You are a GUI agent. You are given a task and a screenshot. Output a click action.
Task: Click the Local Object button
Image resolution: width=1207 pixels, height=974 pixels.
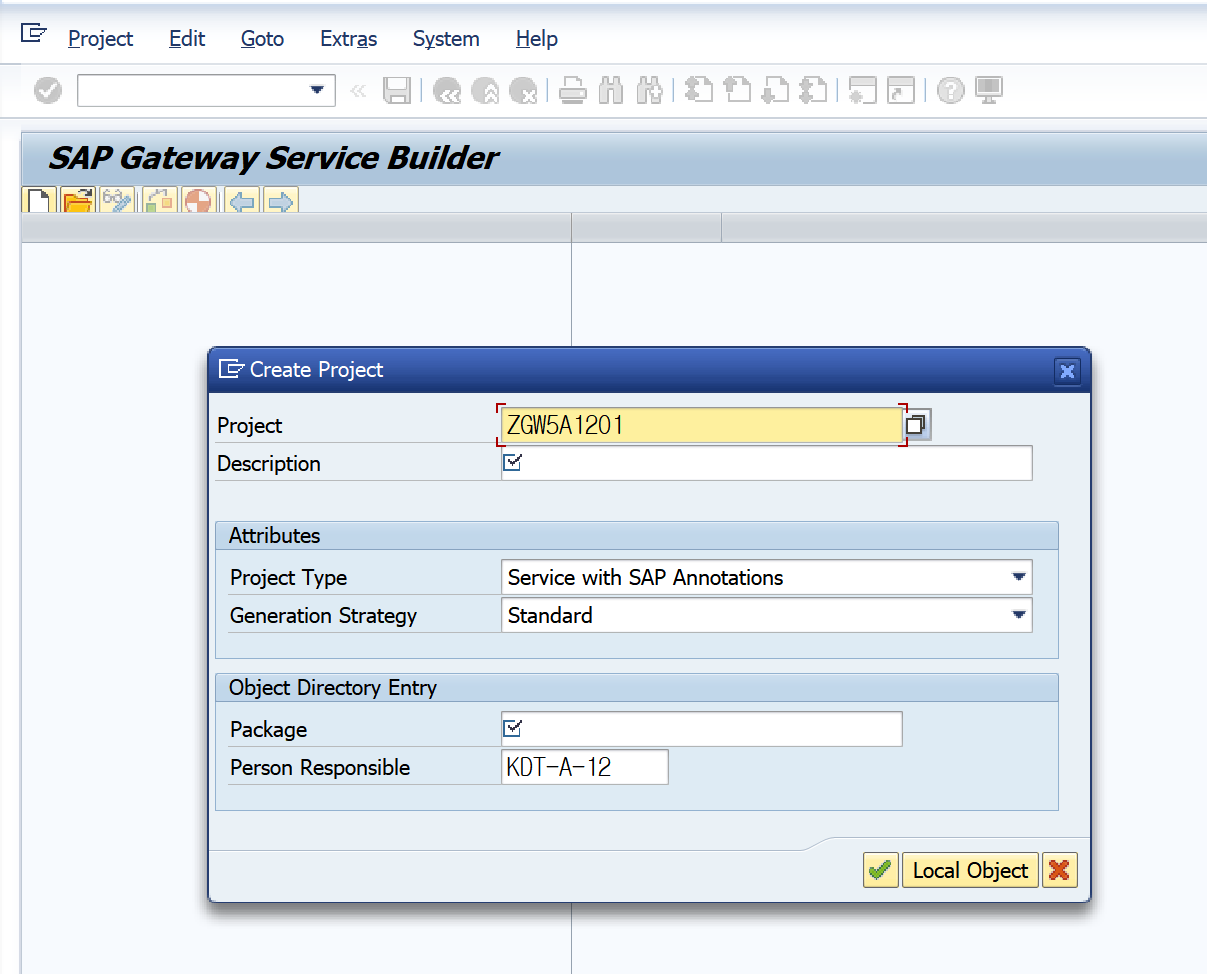(x=970, y=870)
